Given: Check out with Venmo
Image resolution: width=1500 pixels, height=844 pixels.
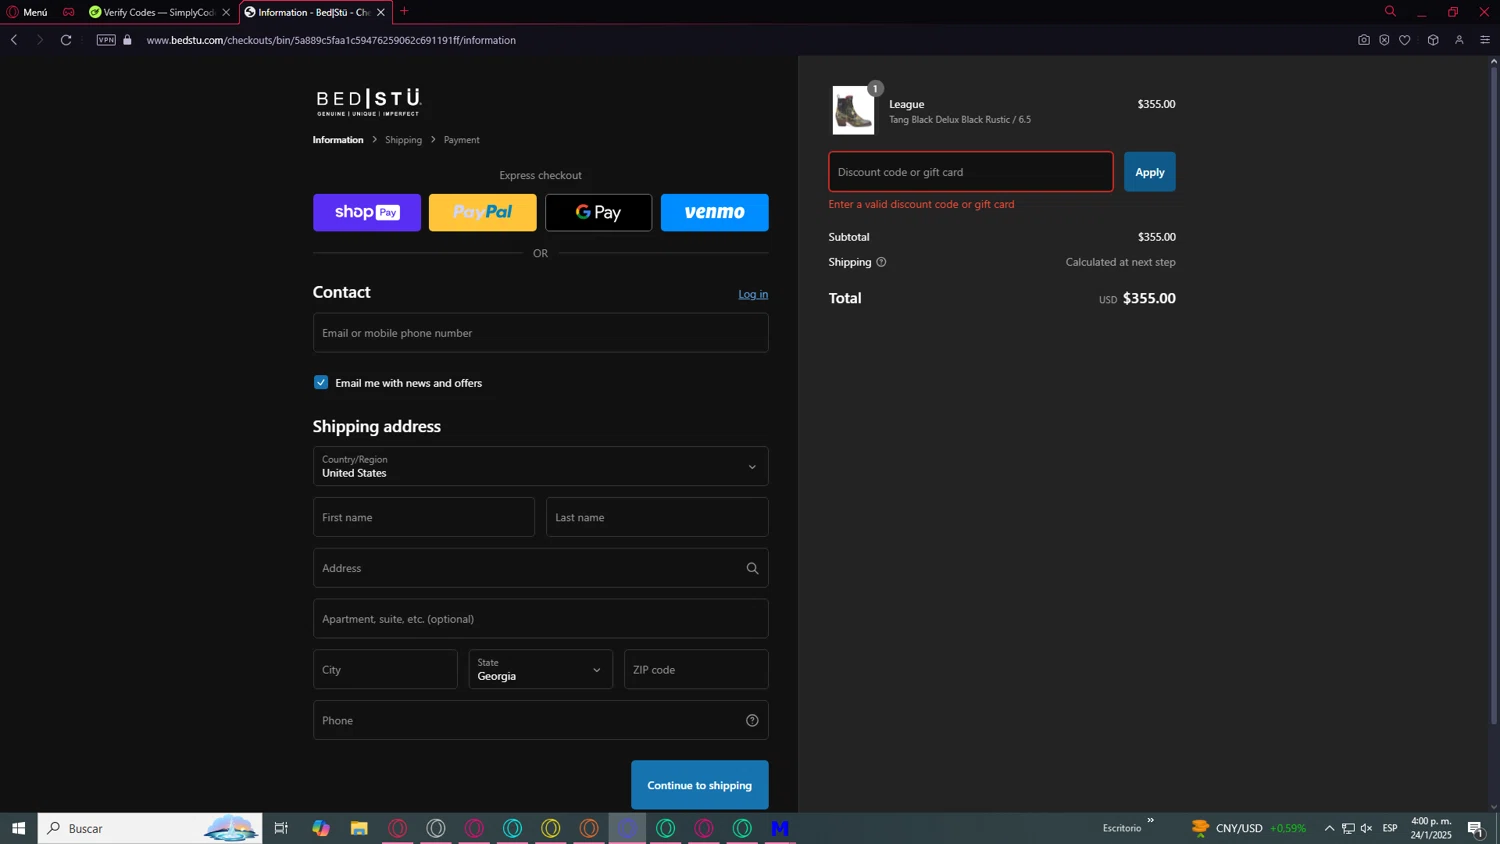Looking at the screenshot, I should click(x=715, y=212).
